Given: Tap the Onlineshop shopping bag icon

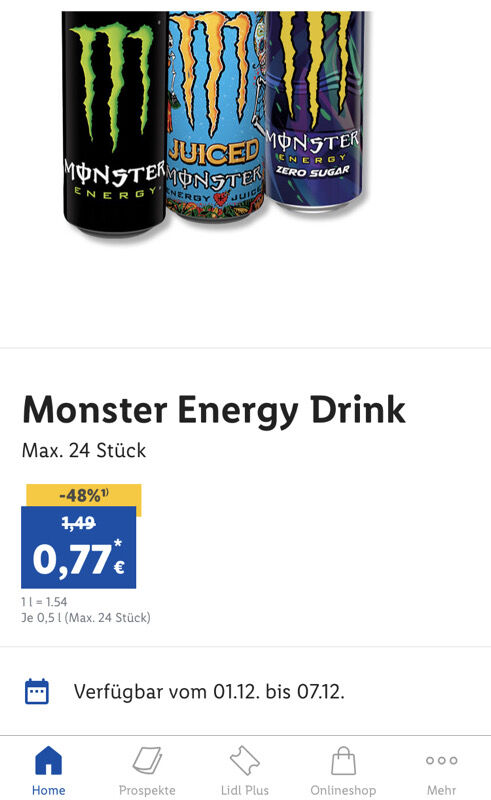Looking at the screenshot, I should click(x=343, y=761).
